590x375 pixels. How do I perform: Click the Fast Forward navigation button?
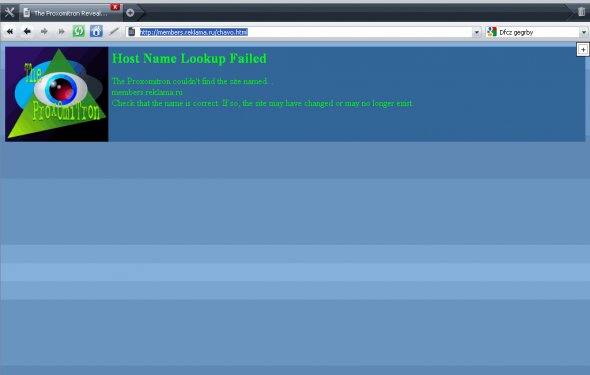(x=61, y=32)
